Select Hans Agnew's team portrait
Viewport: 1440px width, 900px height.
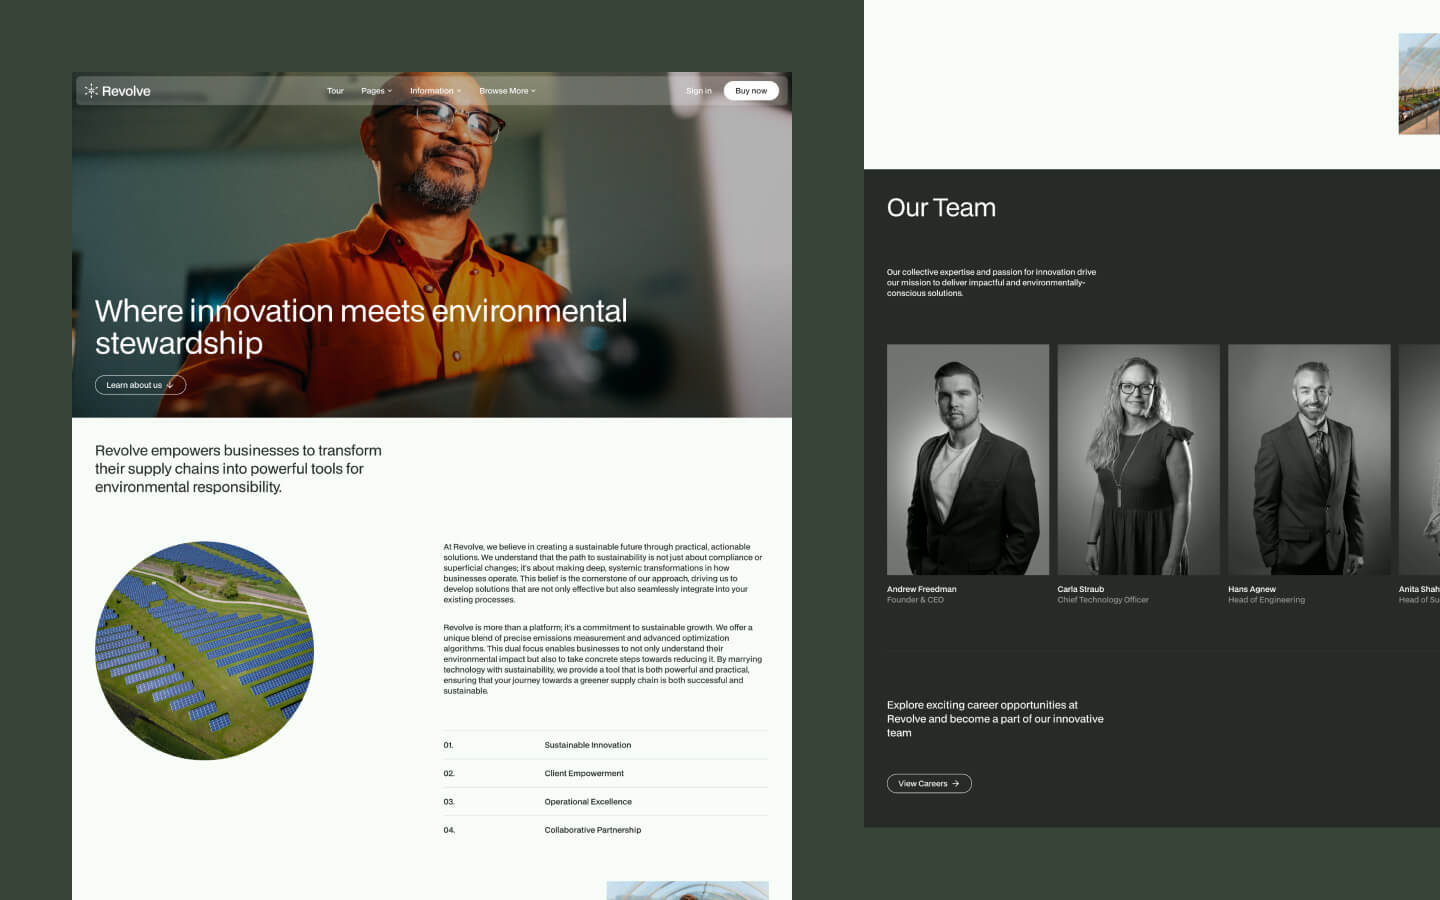pyautogui.click(x=1309, y=459)
